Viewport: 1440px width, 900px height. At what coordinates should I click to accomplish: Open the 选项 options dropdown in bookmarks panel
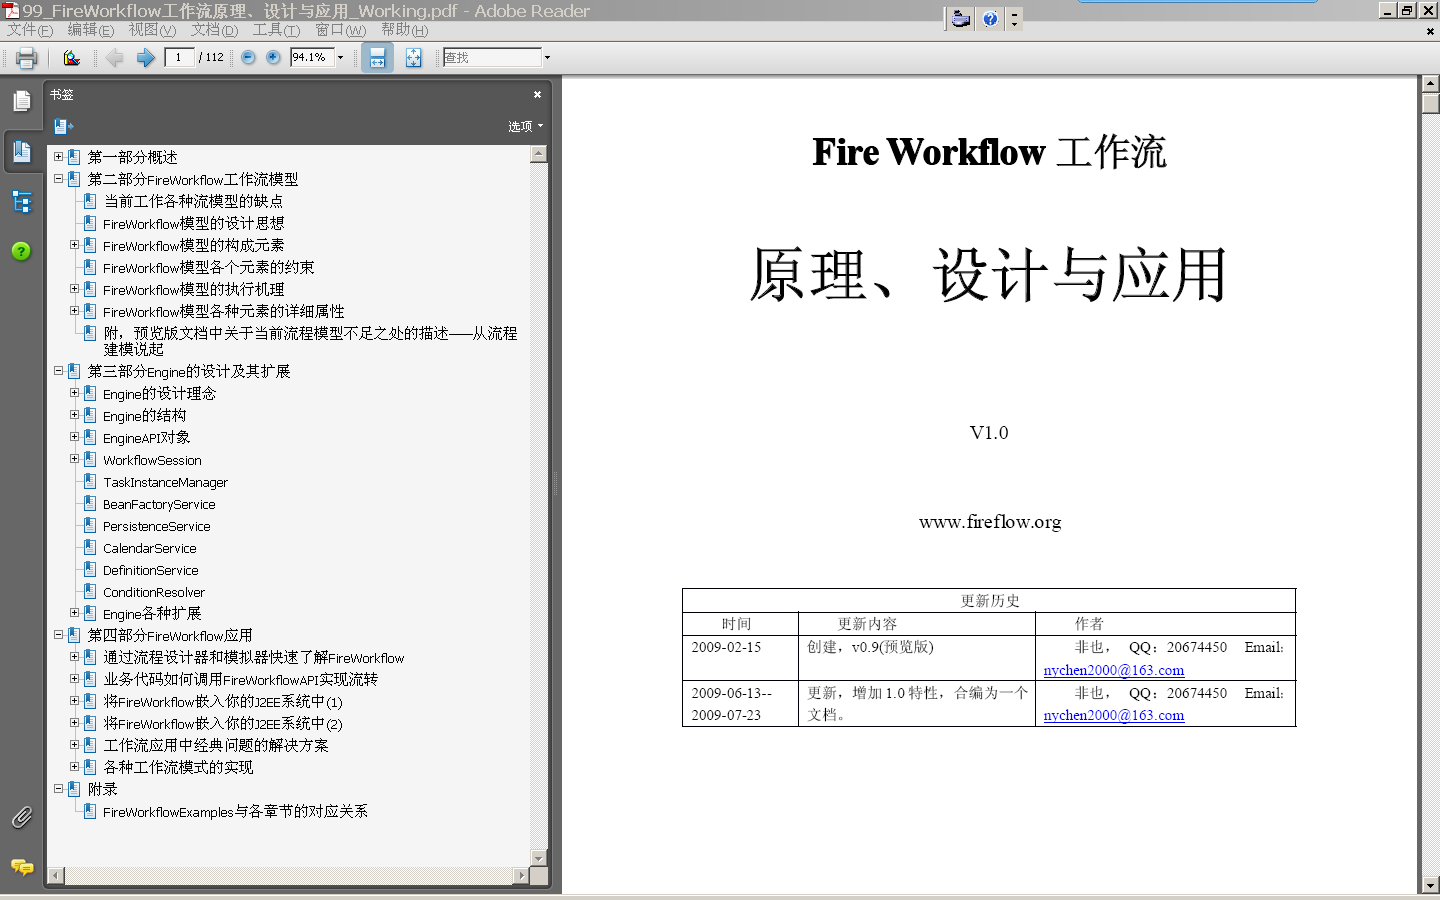(525, 126)
